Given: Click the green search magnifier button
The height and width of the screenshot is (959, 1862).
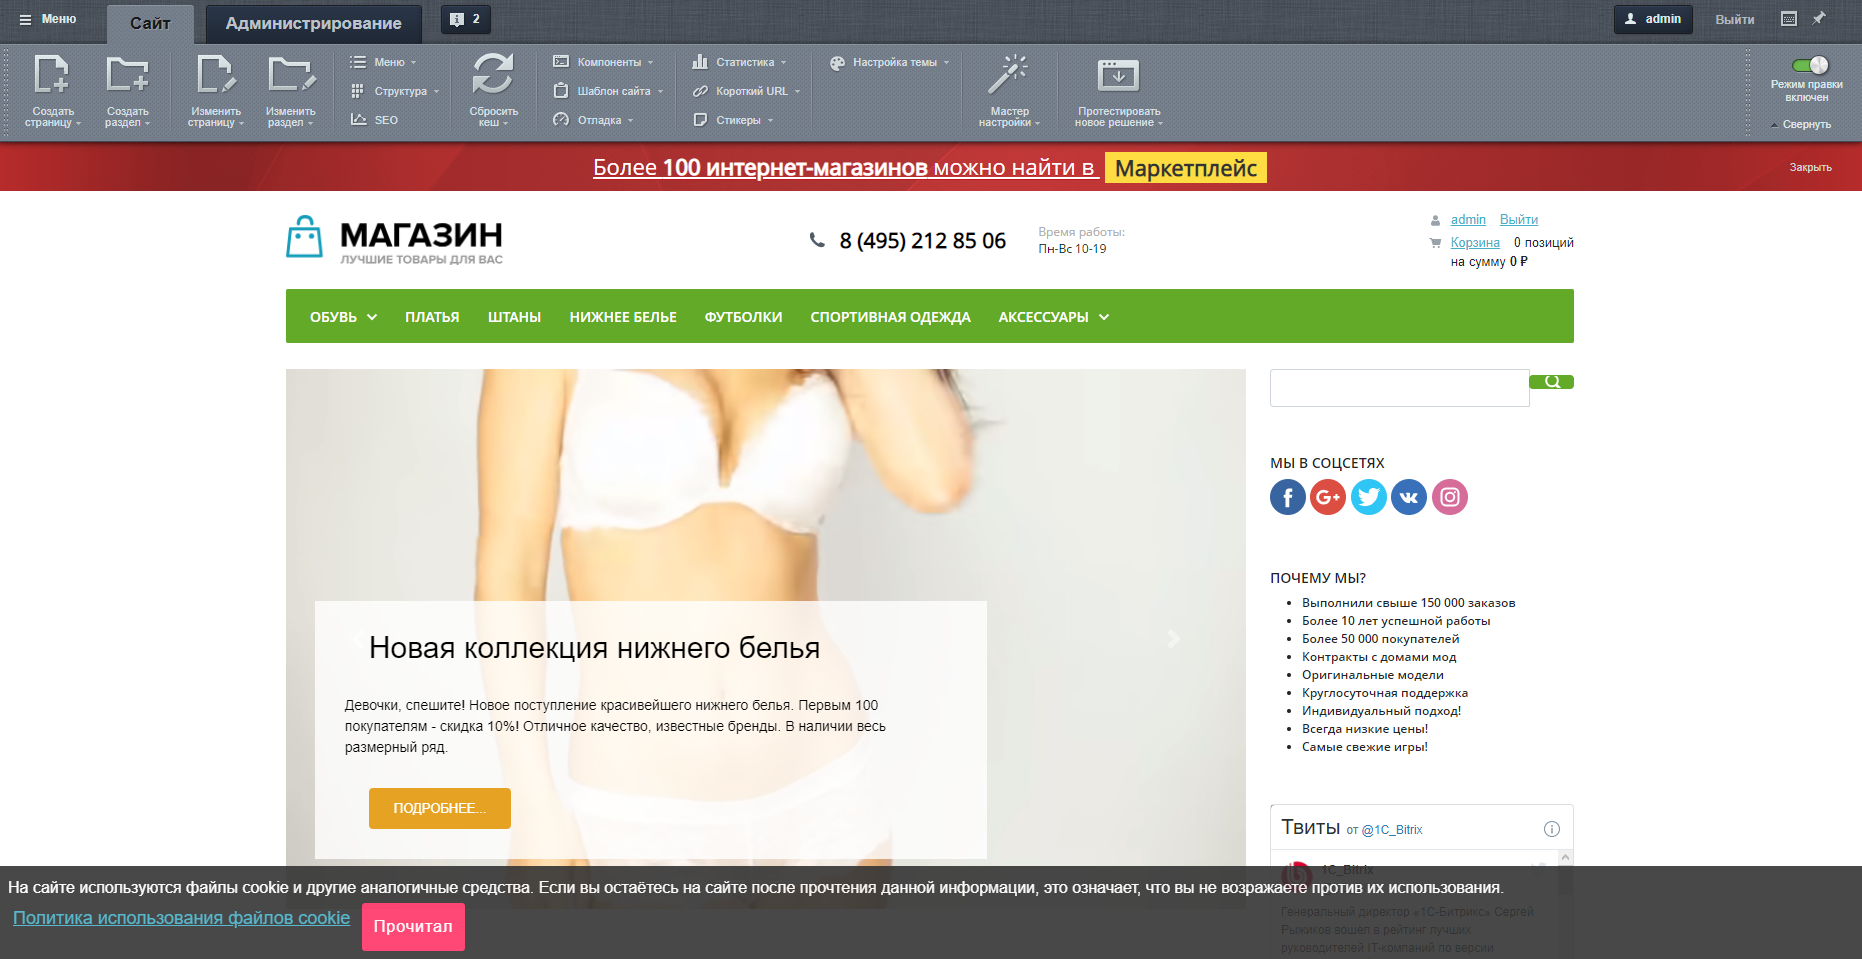Looking at the screenshot, I should [x=1551, y=382].
